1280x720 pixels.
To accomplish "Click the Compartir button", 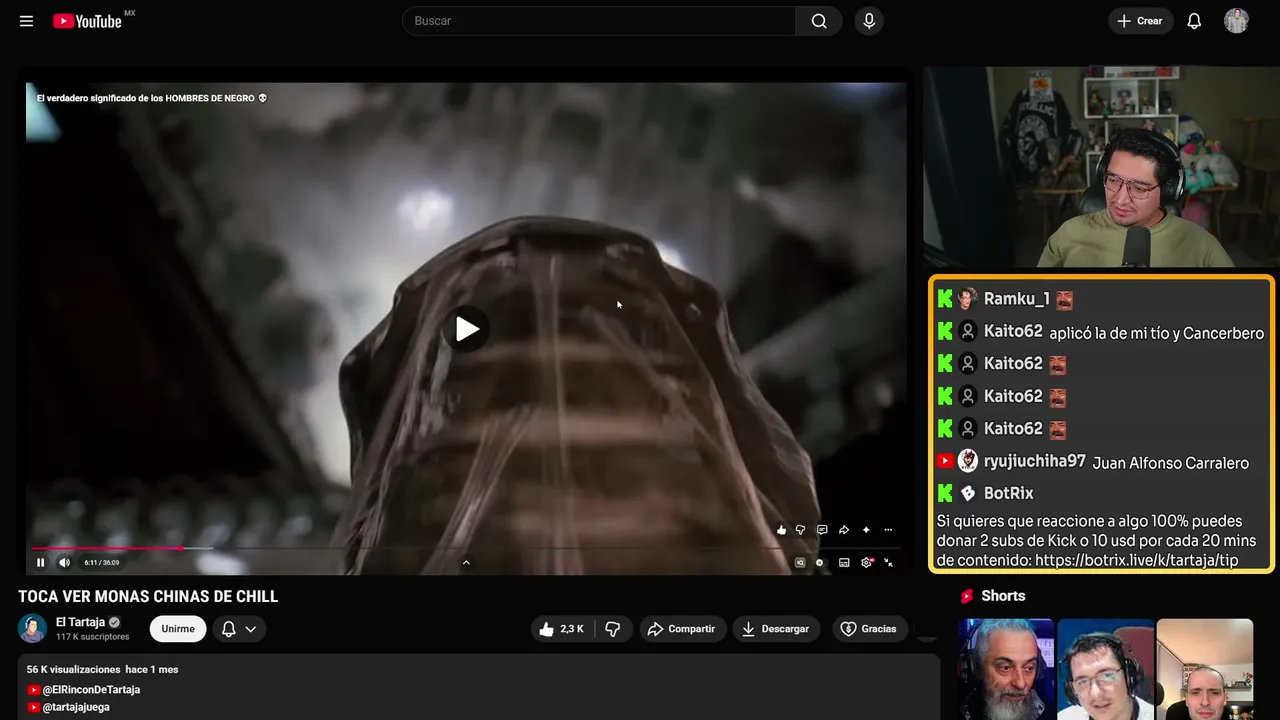I will (683, 629).
